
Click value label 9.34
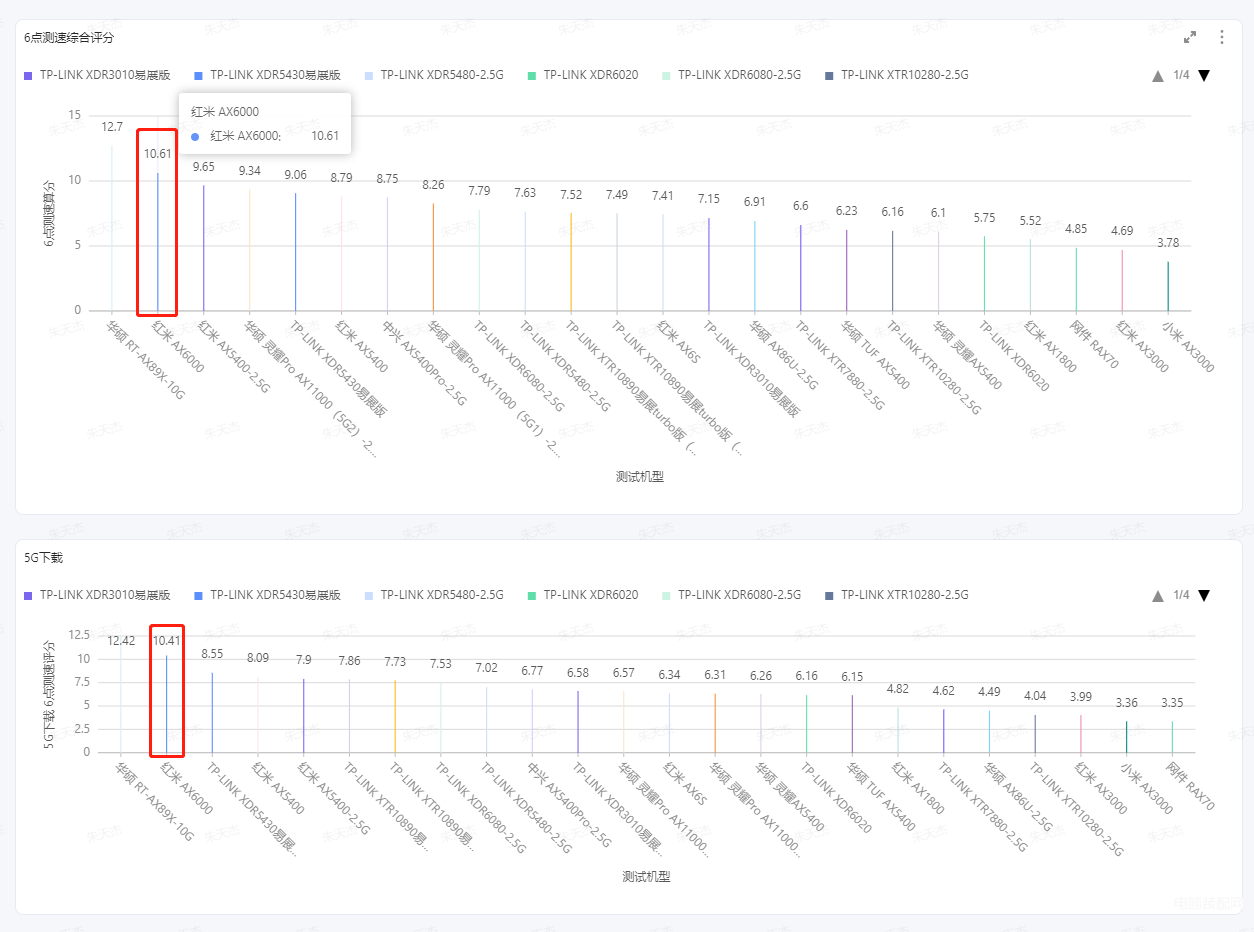point(249,171)
